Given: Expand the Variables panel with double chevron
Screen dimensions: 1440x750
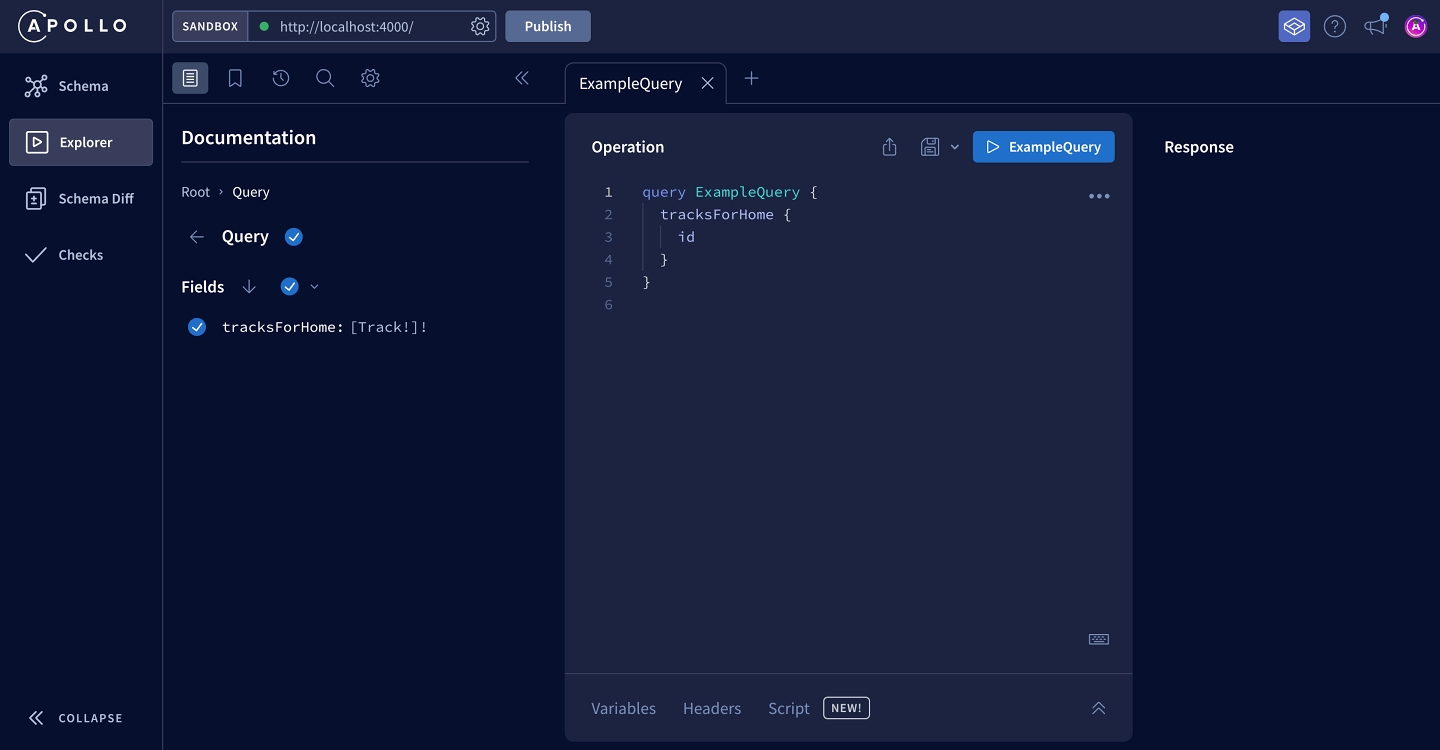Looking at the screenshot, I should click(x=1098, y=708).
